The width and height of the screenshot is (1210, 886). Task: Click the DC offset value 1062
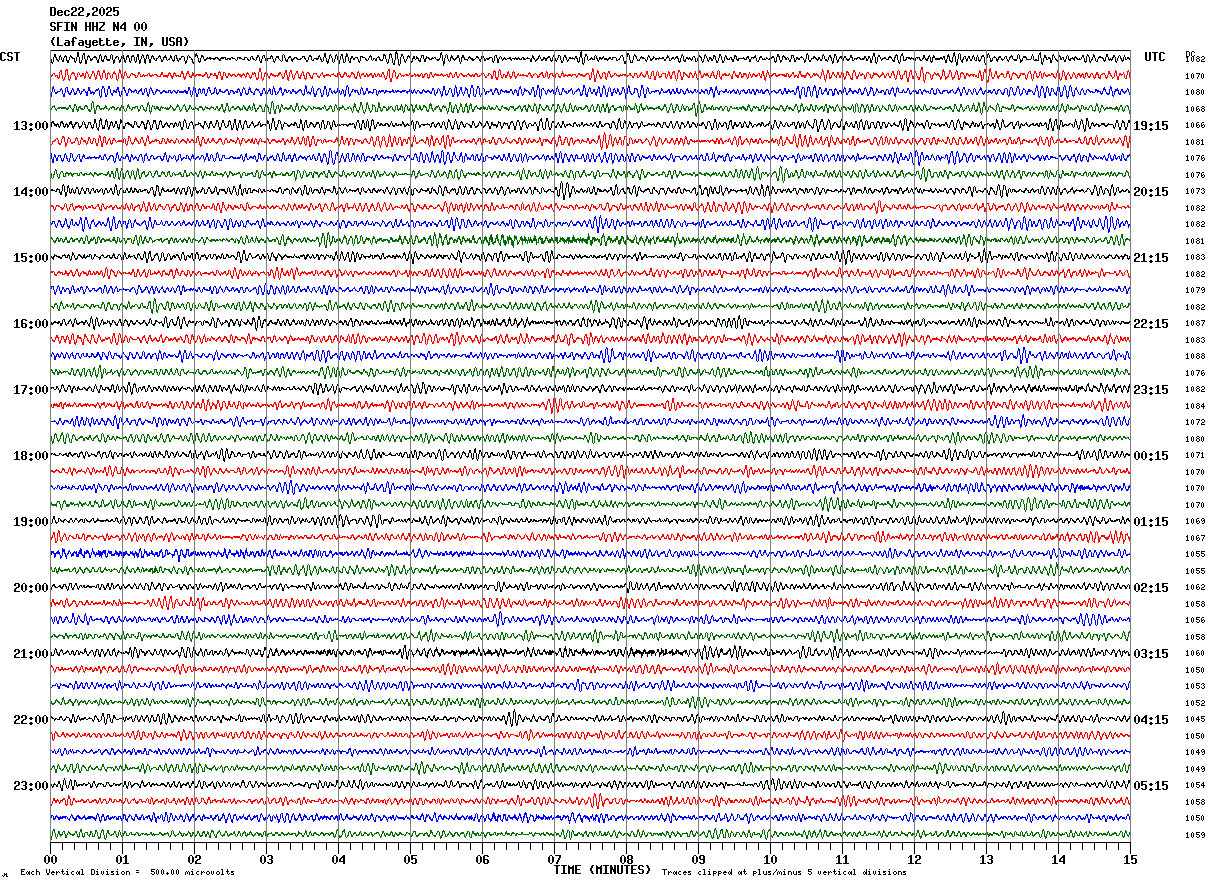(x=1195, y=588)
